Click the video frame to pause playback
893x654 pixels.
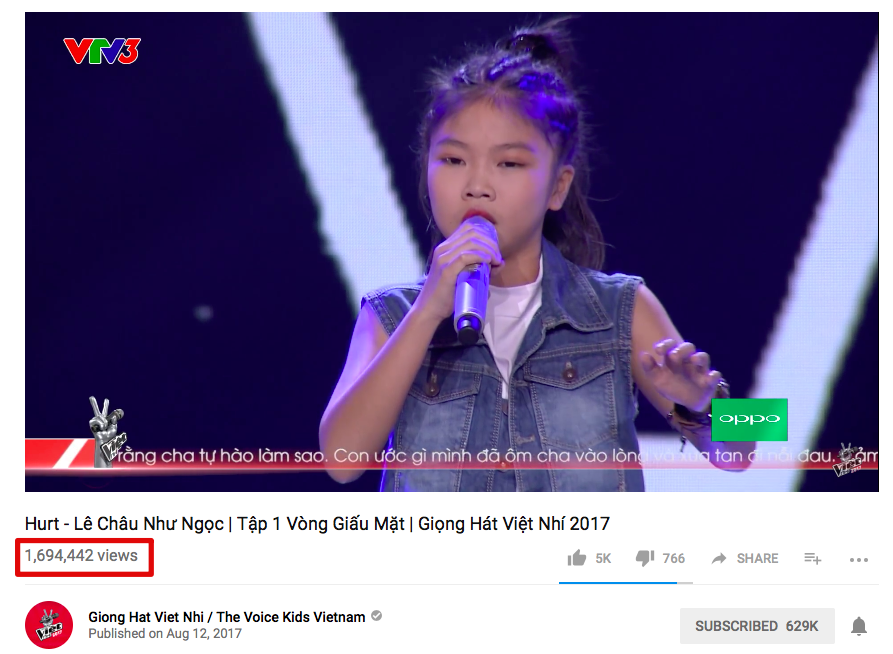click(452, 252)
